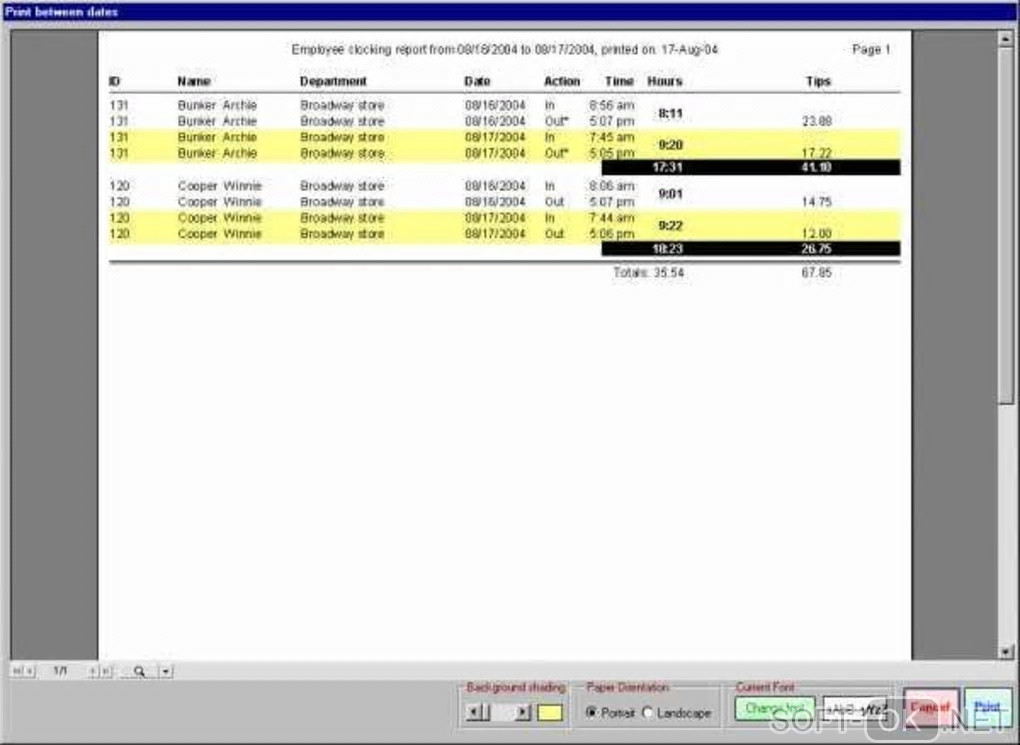The width and height of the screenshot is (1020, 745).
Task: Click the Hours column header
Action: click(665, 81)
